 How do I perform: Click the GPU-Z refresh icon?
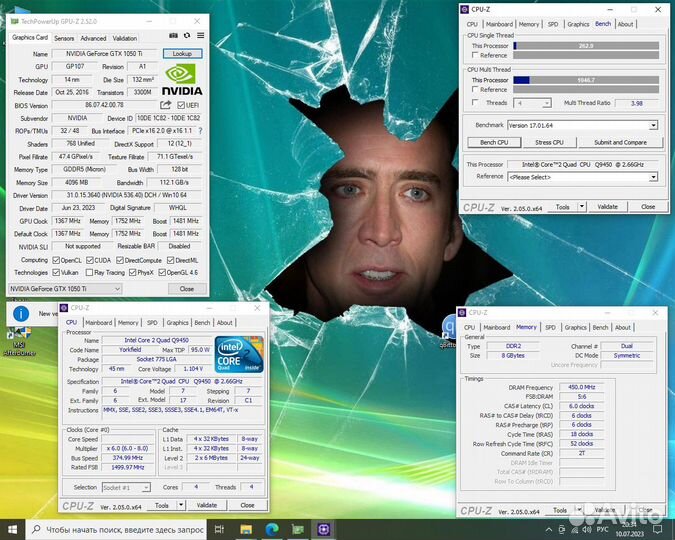[x=187, y=35]
